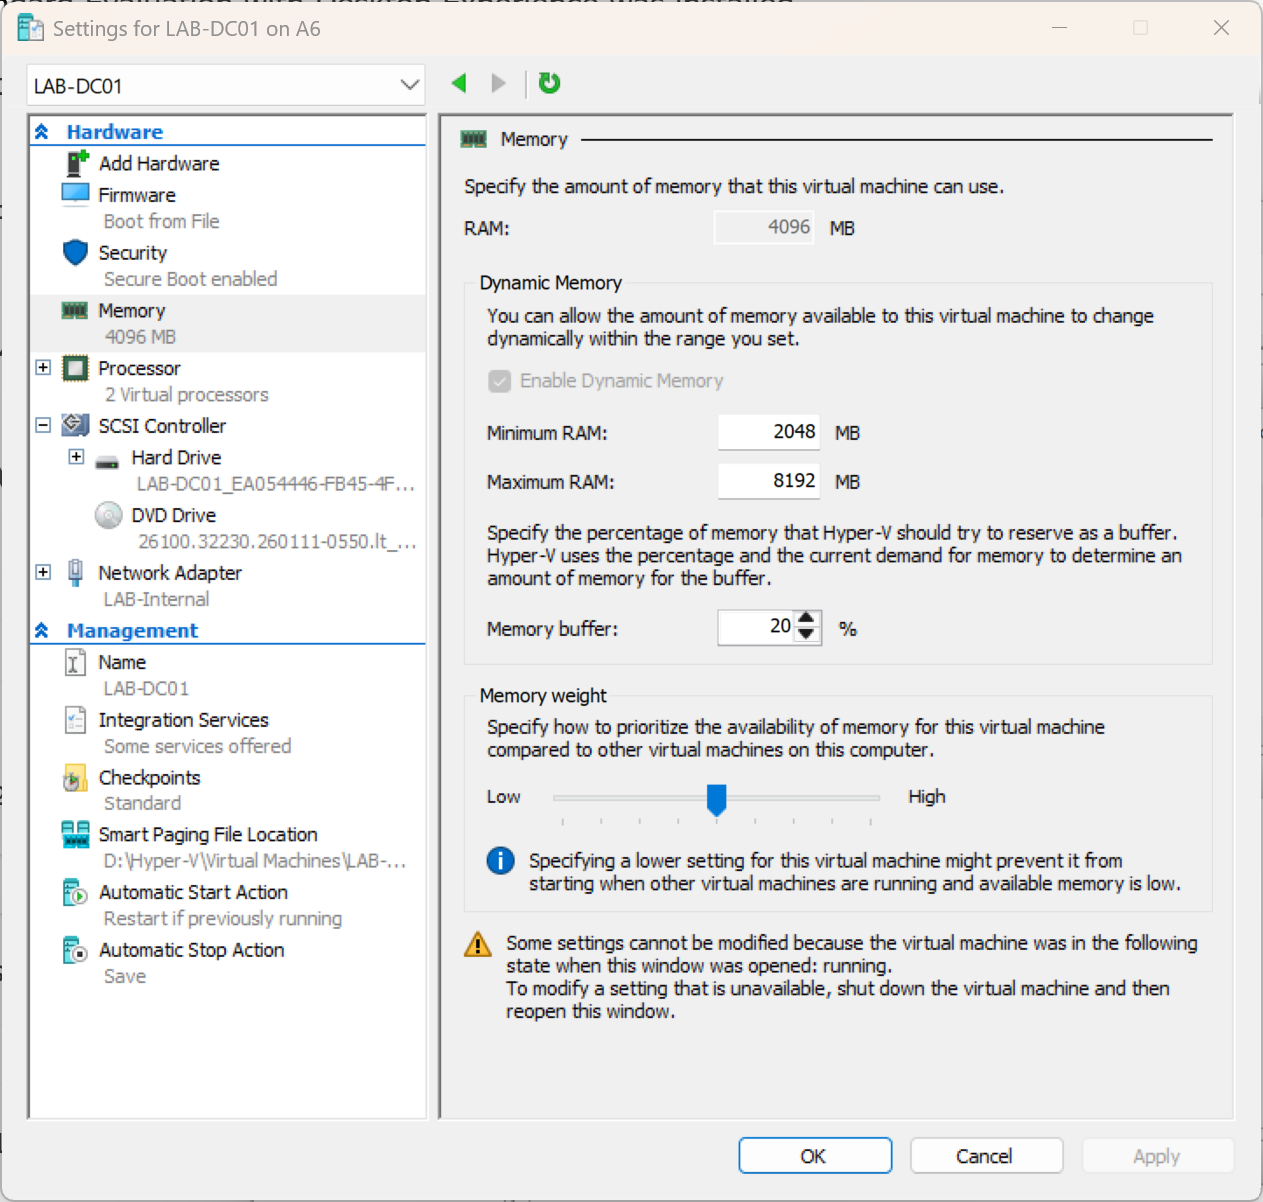Screen dimensions: 1263x1202
Task: Click the Add Hardware icon
Action: point(76,163)
